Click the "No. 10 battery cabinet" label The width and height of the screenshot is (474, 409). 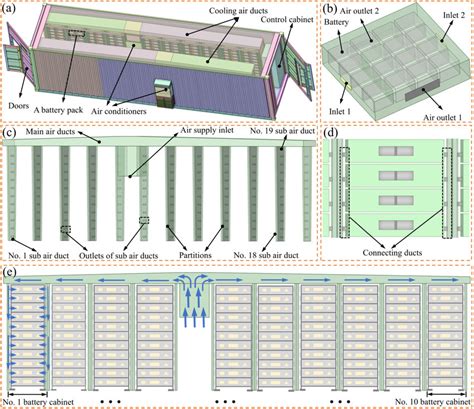pos(432,402)
